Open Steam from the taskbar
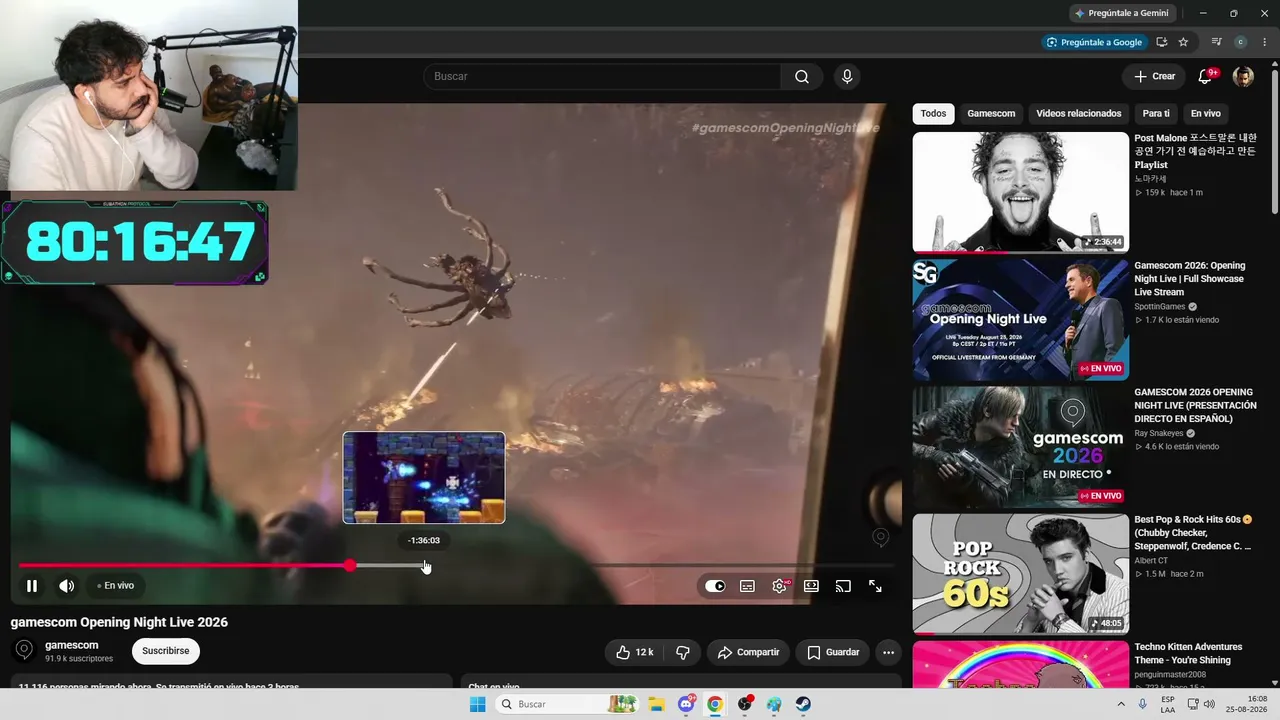1280x720 pixels. [803, 704]
